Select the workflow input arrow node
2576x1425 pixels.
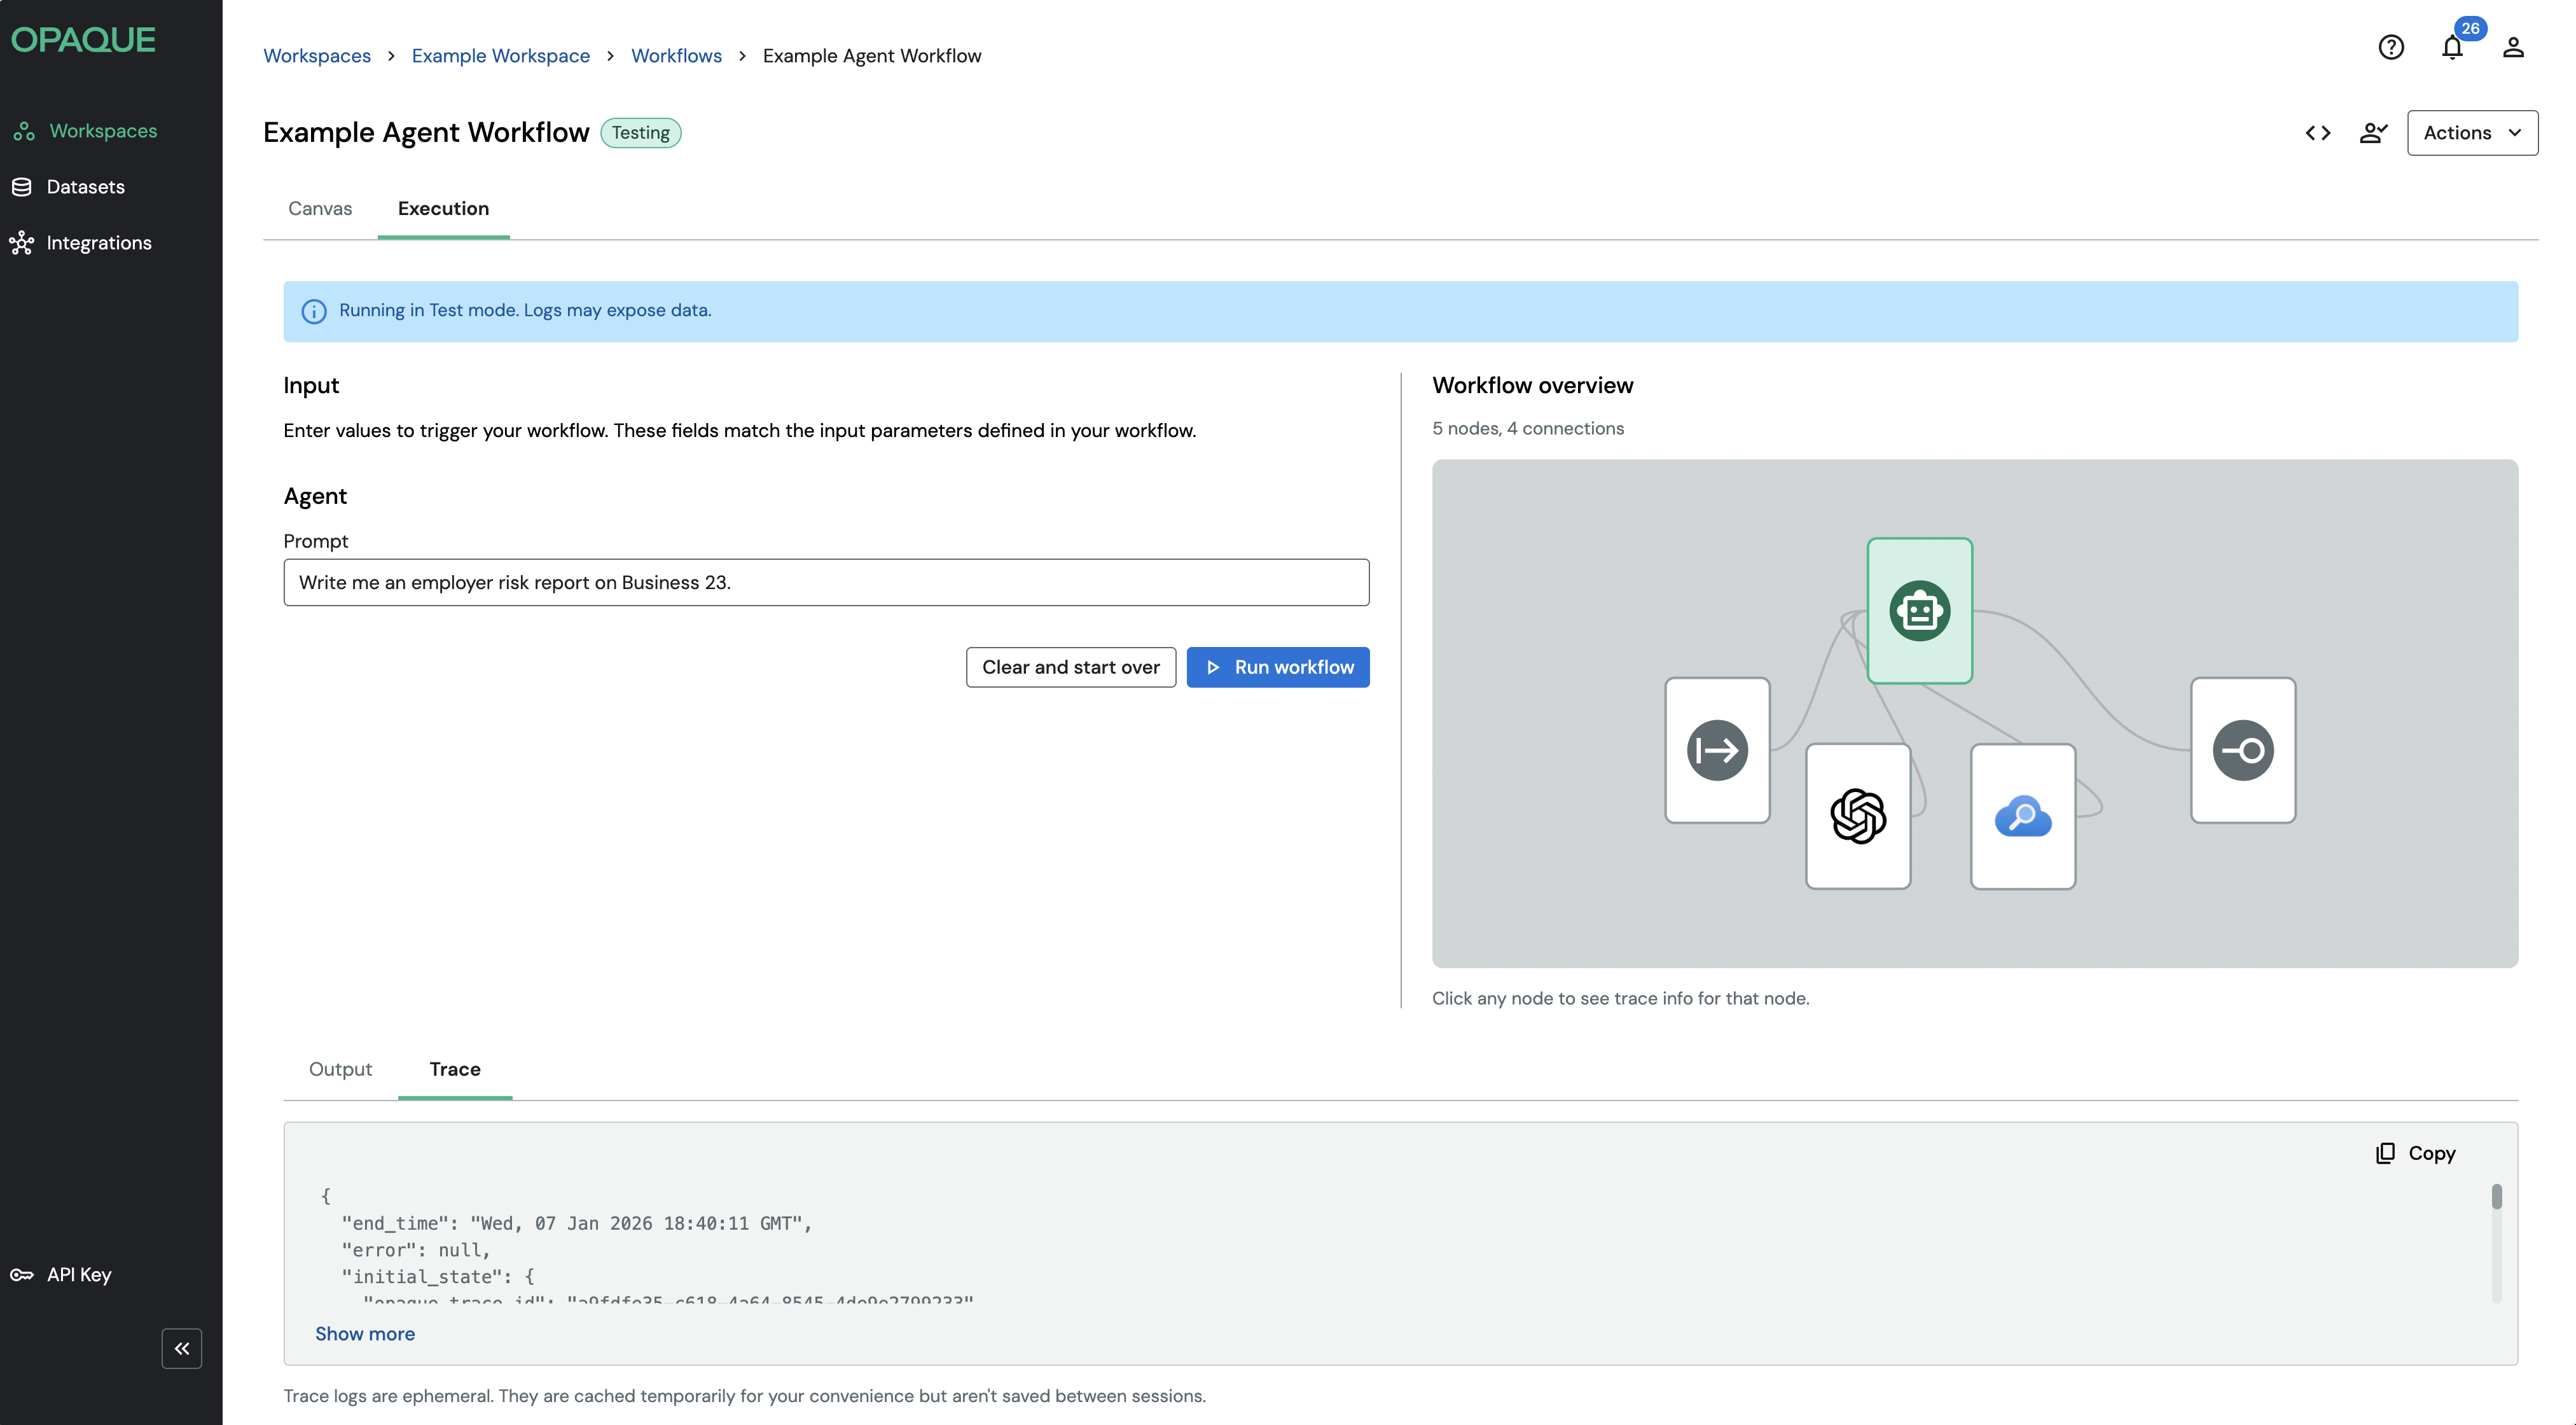pyautogui.click(x=1717, y=750)
